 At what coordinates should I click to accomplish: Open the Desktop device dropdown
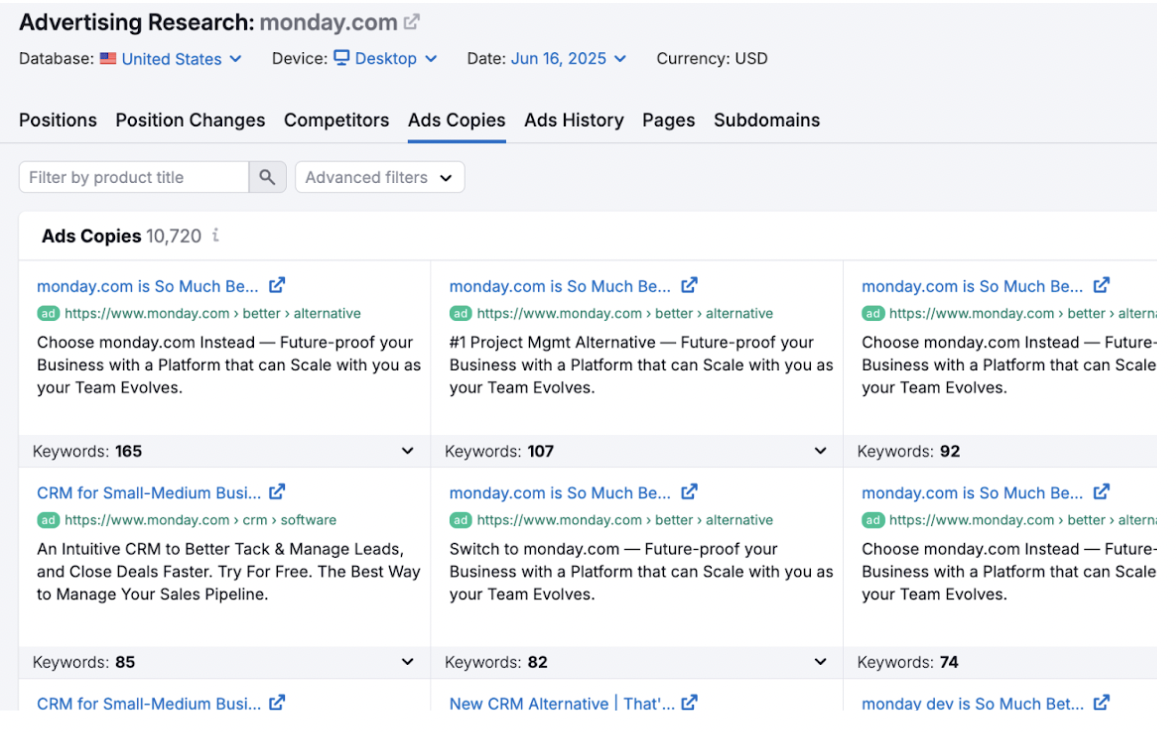[385, 59]
